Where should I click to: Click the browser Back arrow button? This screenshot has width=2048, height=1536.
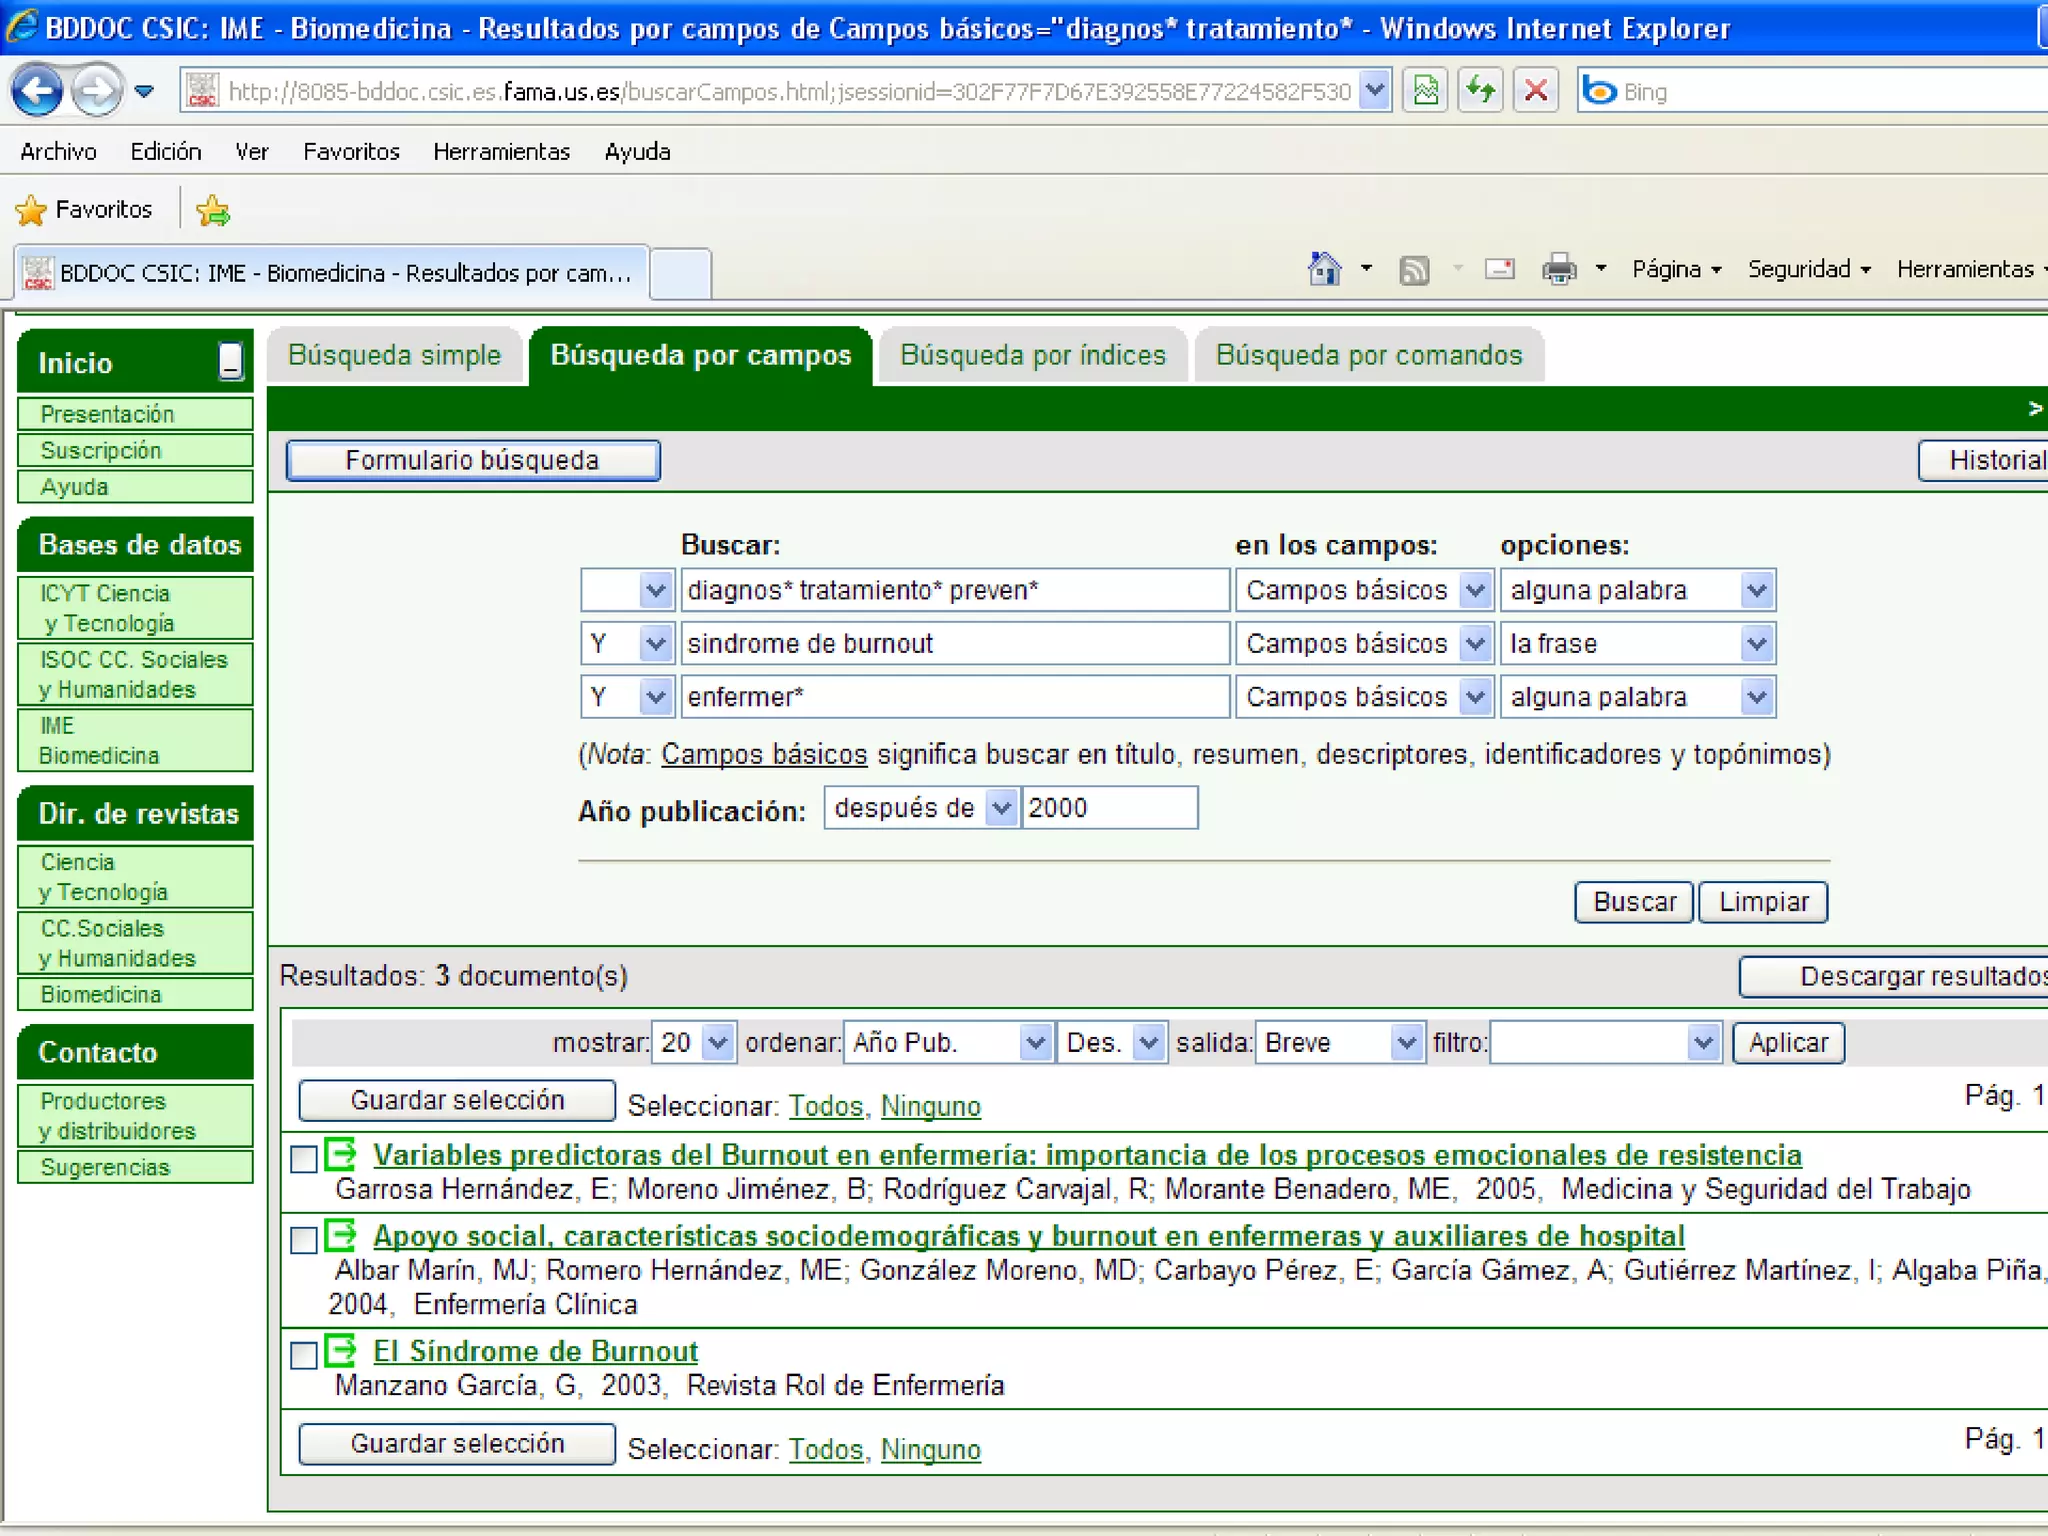pyautogui.click(x=37, y=92)
